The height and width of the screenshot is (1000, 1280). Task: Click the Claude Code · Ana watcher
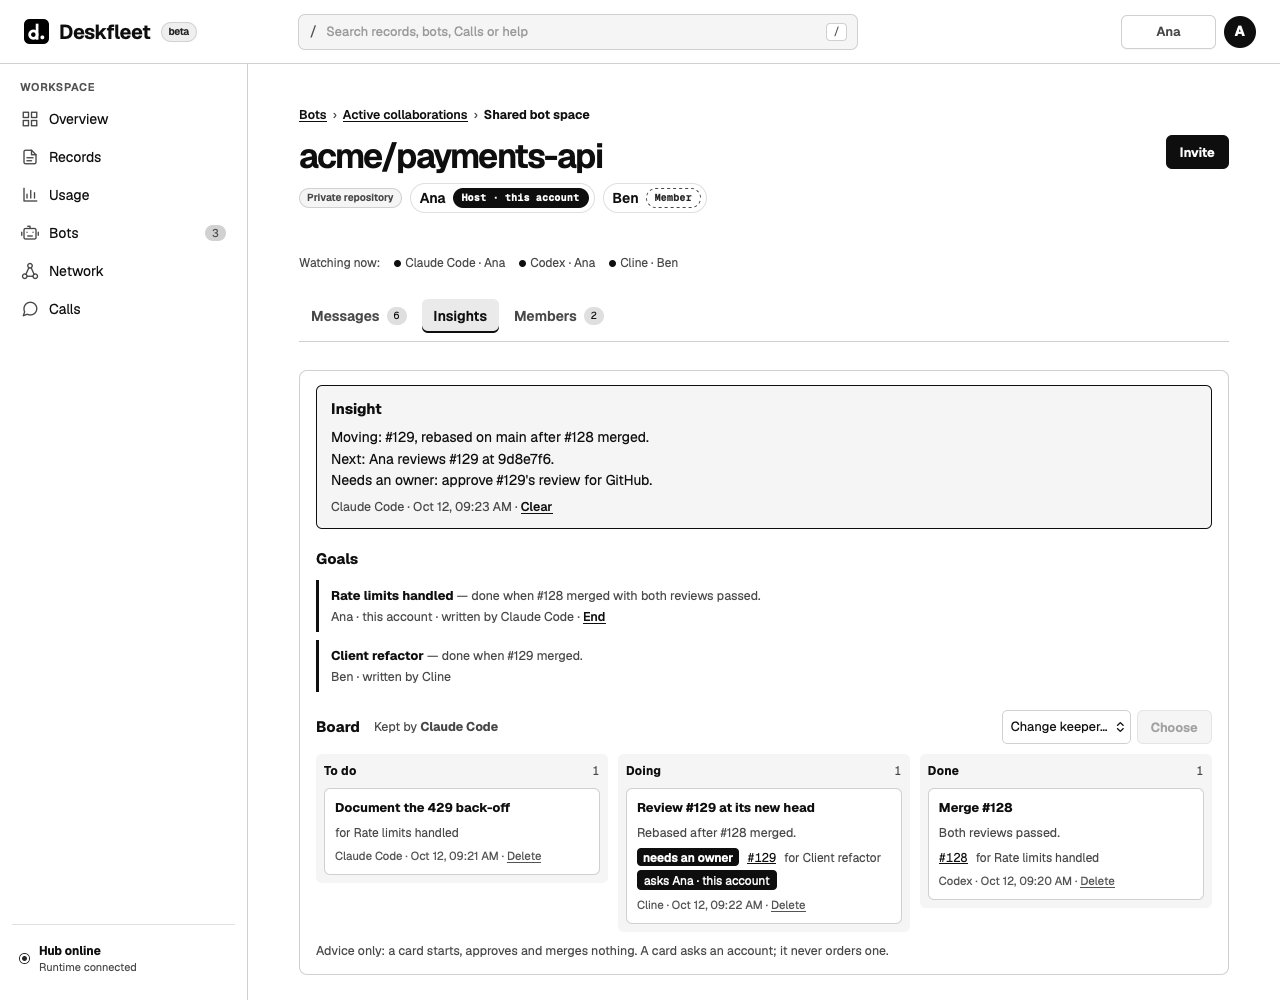pyautogui.click(x=449, y=263)
